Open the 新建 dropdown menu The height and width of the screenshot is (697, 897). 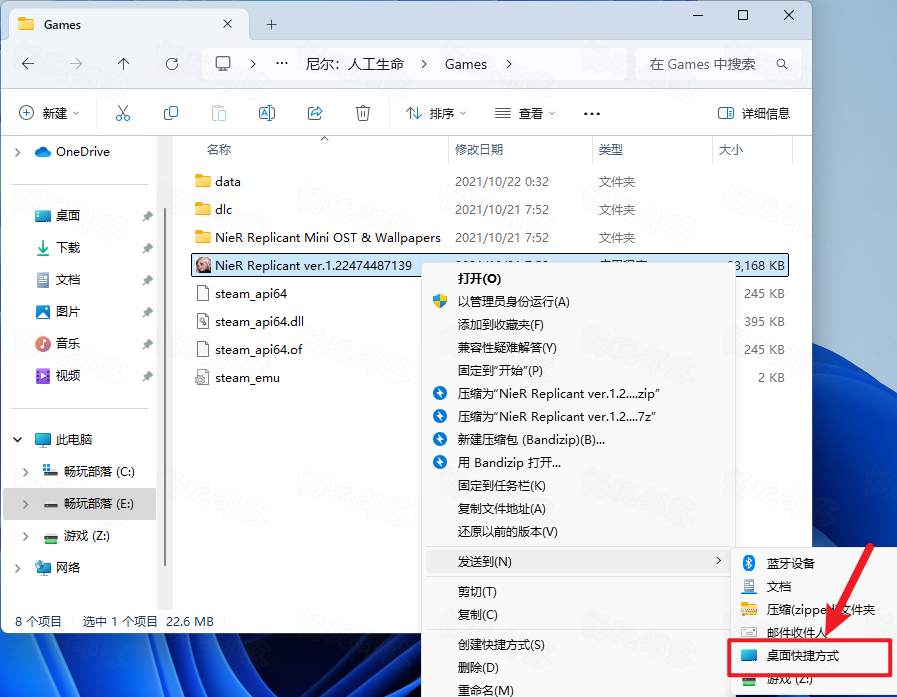point(49,113)
